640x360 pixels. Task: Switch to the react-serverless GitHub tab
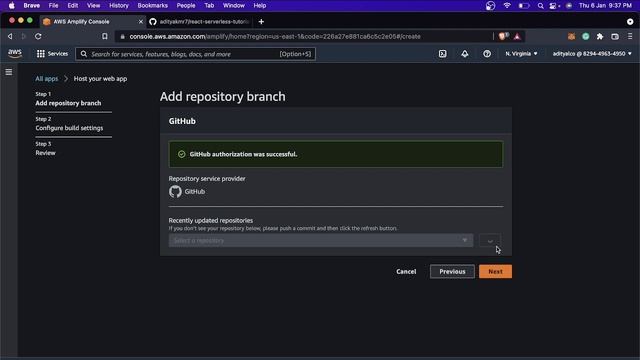[200, 22]
